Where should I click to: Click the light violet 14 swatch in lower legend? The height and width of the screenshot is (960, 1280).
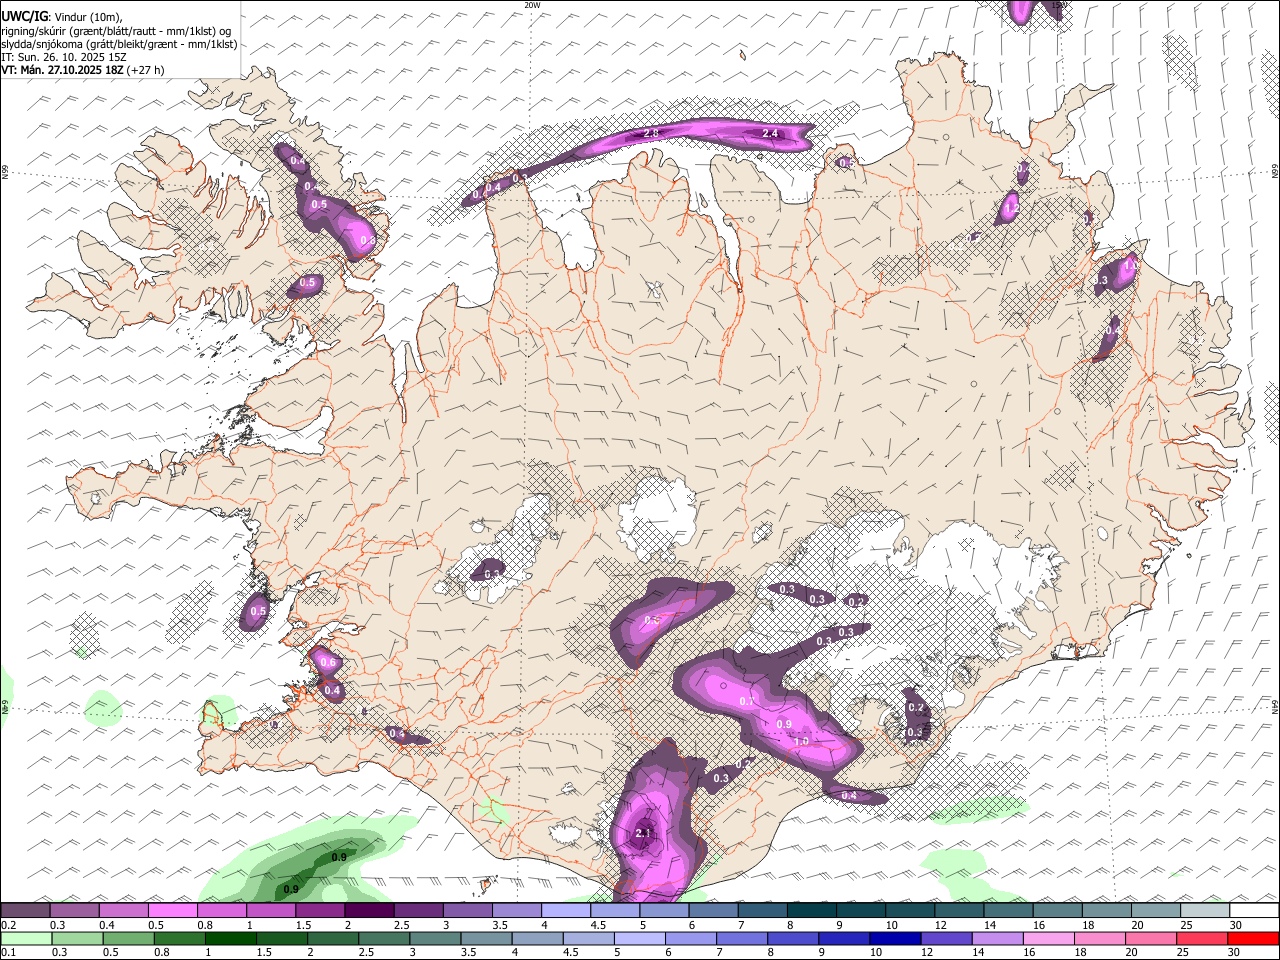coord(997,938)
